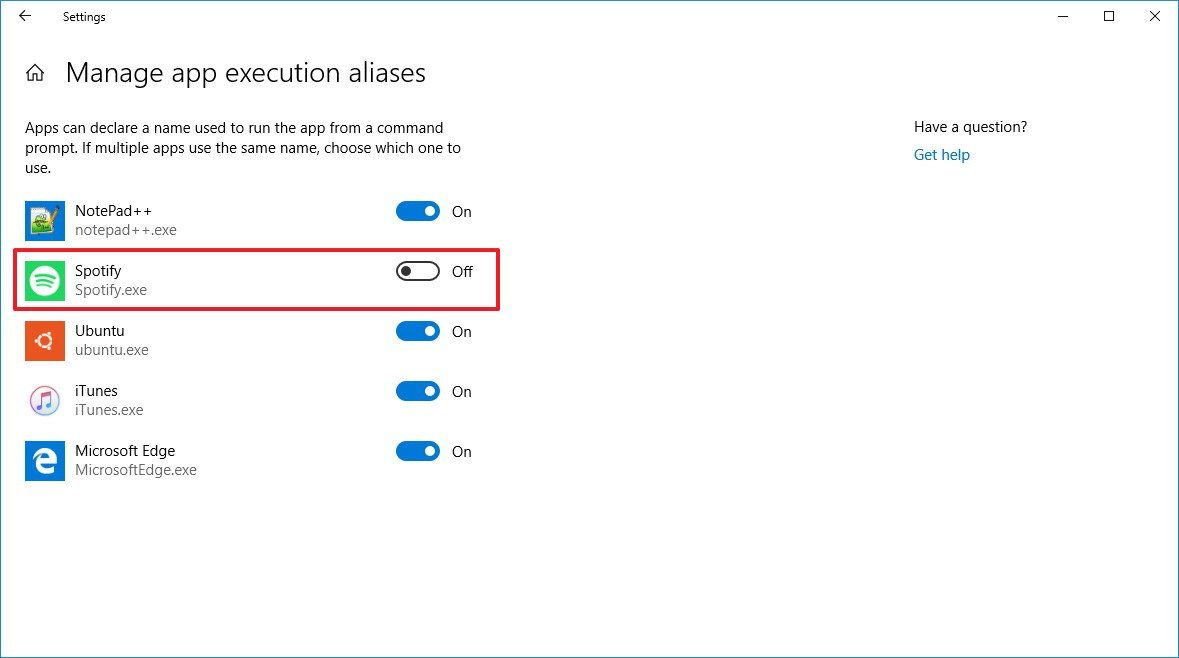Open the Get help link
Viewport: 1179px width, 658px height.
pos(941,154)
